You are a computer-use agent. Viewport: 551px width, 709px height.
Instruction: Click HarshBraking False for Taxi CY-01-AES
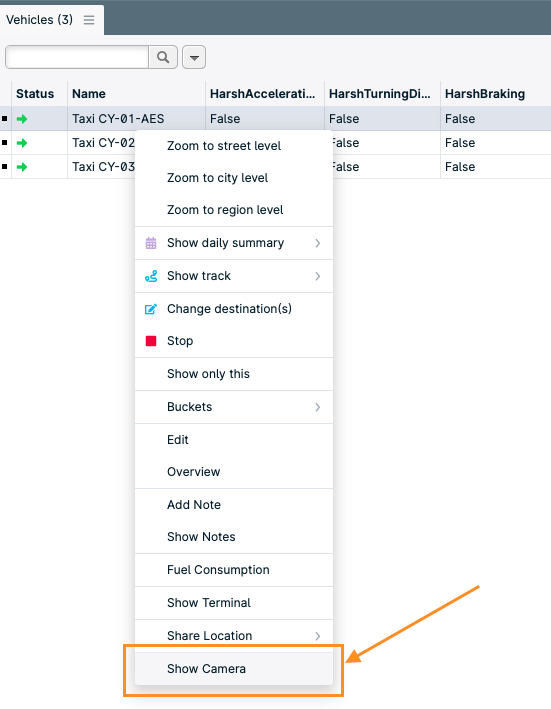pos(496,119)
